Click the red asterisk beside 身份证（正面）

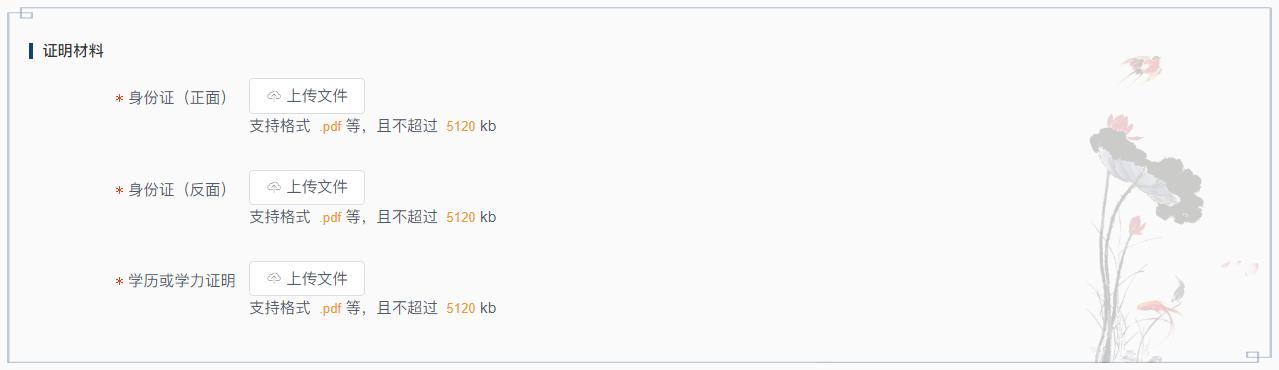[119, 99]
